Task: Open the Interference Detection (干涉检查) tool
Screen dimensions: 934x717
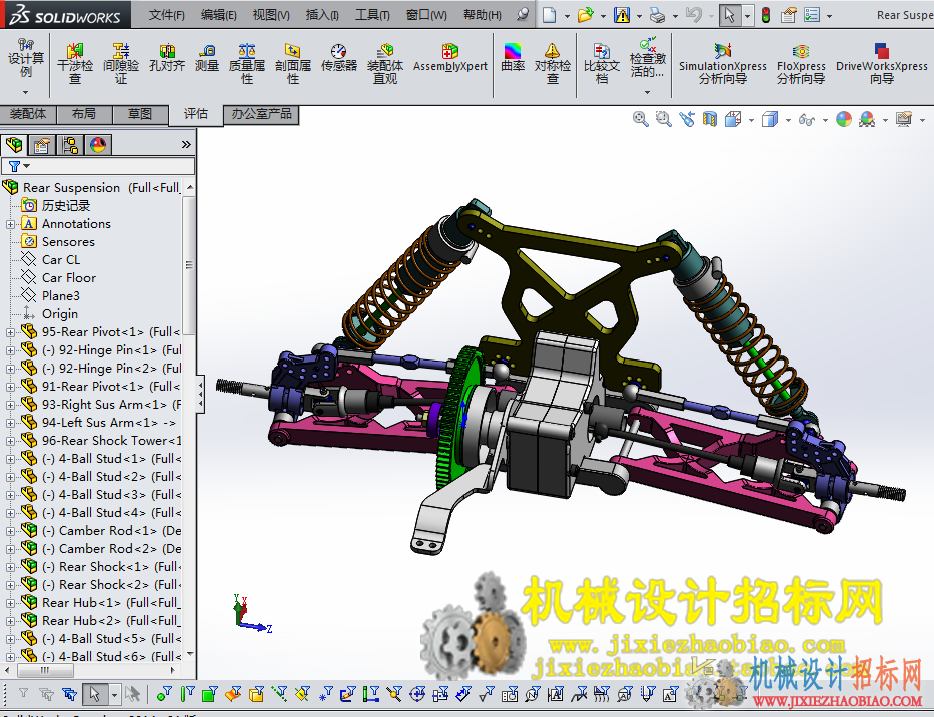Action: [74, 63]
